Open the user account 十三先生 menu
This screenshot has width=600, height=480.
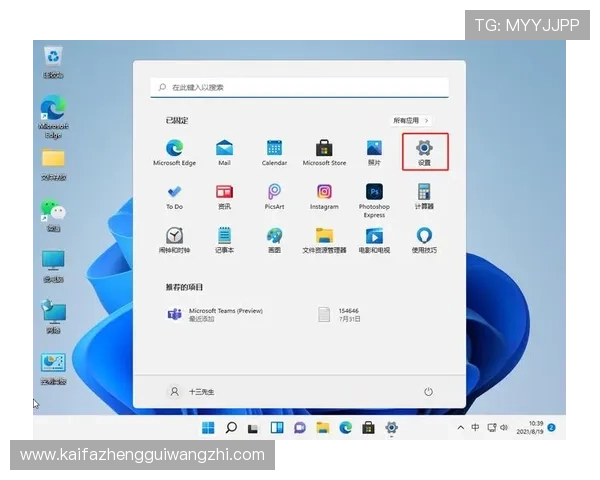192,392
